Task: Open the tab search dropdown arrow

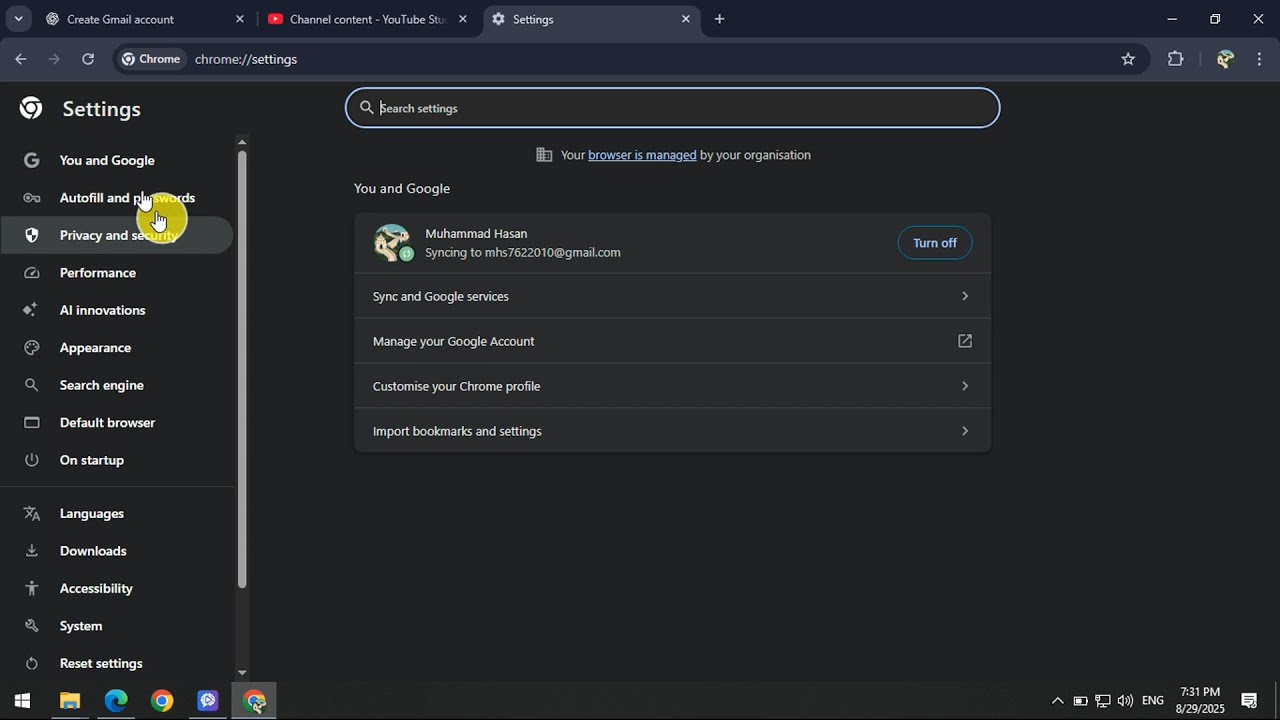Action: (18, 19)
